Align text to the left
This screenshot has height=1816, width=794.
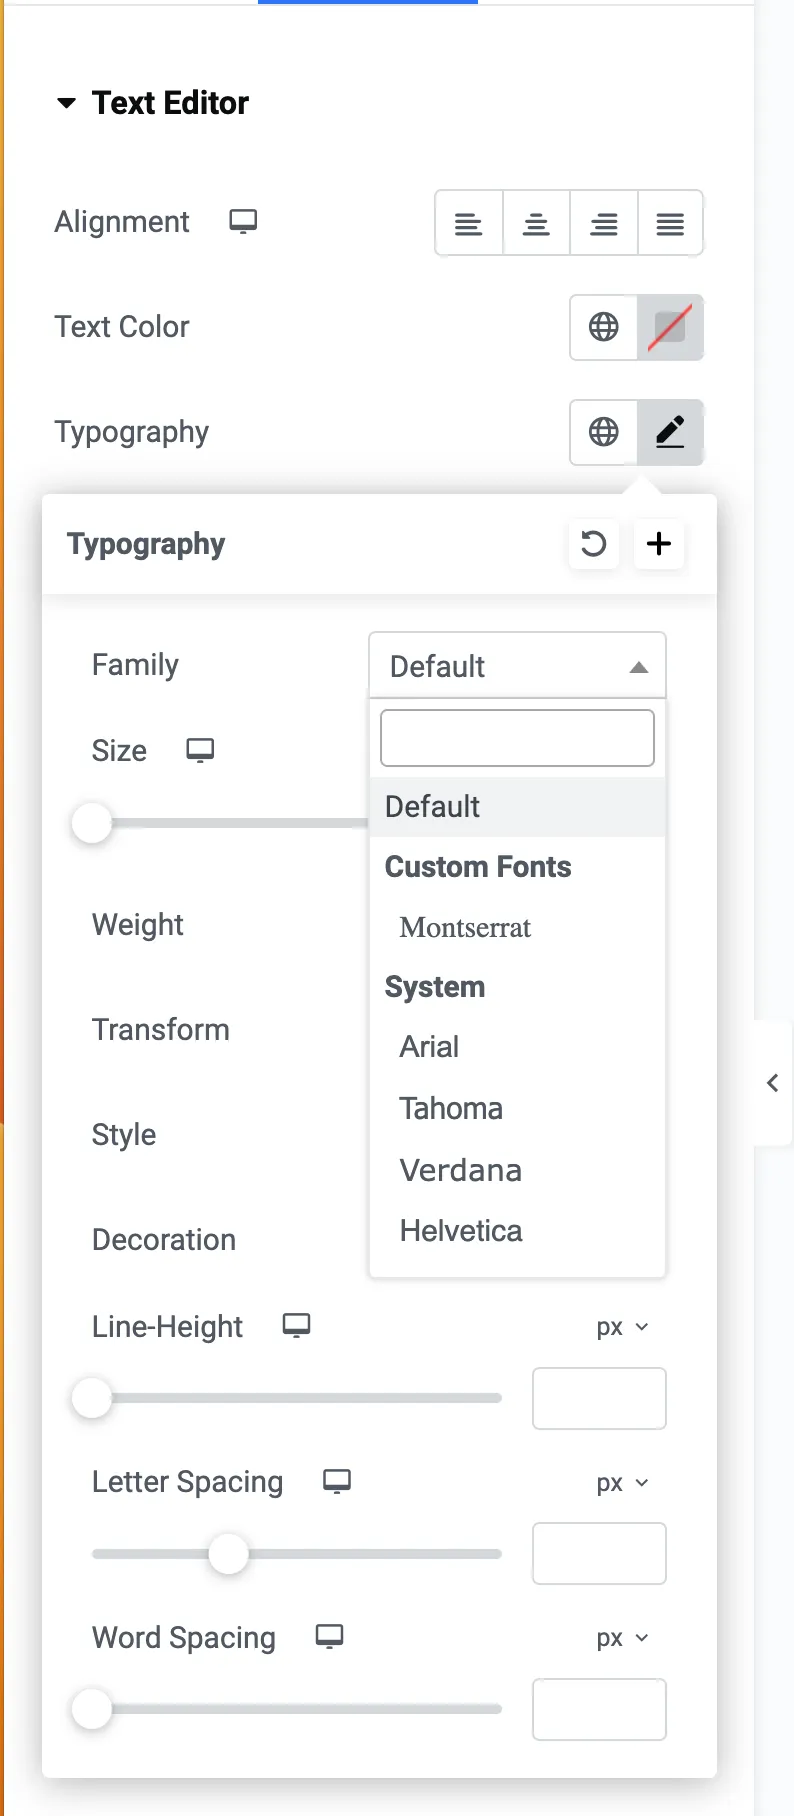coord(468,223)
